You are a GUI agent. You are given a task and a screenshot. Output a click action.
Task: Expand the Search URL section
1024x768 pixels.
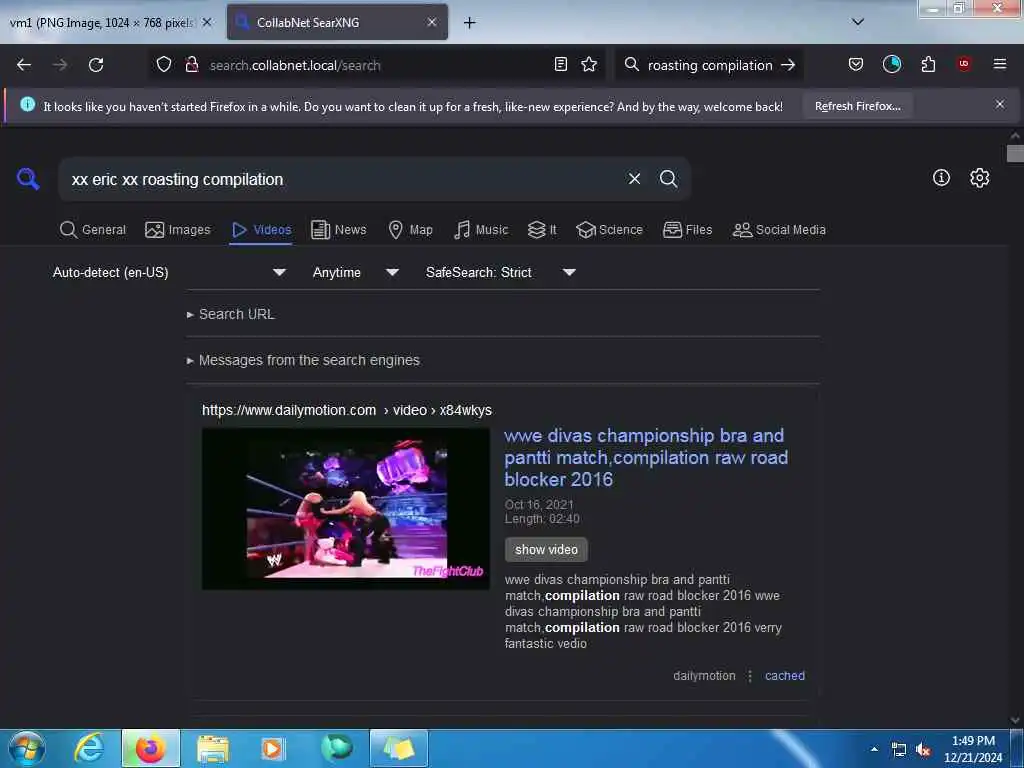click(231, 314)
